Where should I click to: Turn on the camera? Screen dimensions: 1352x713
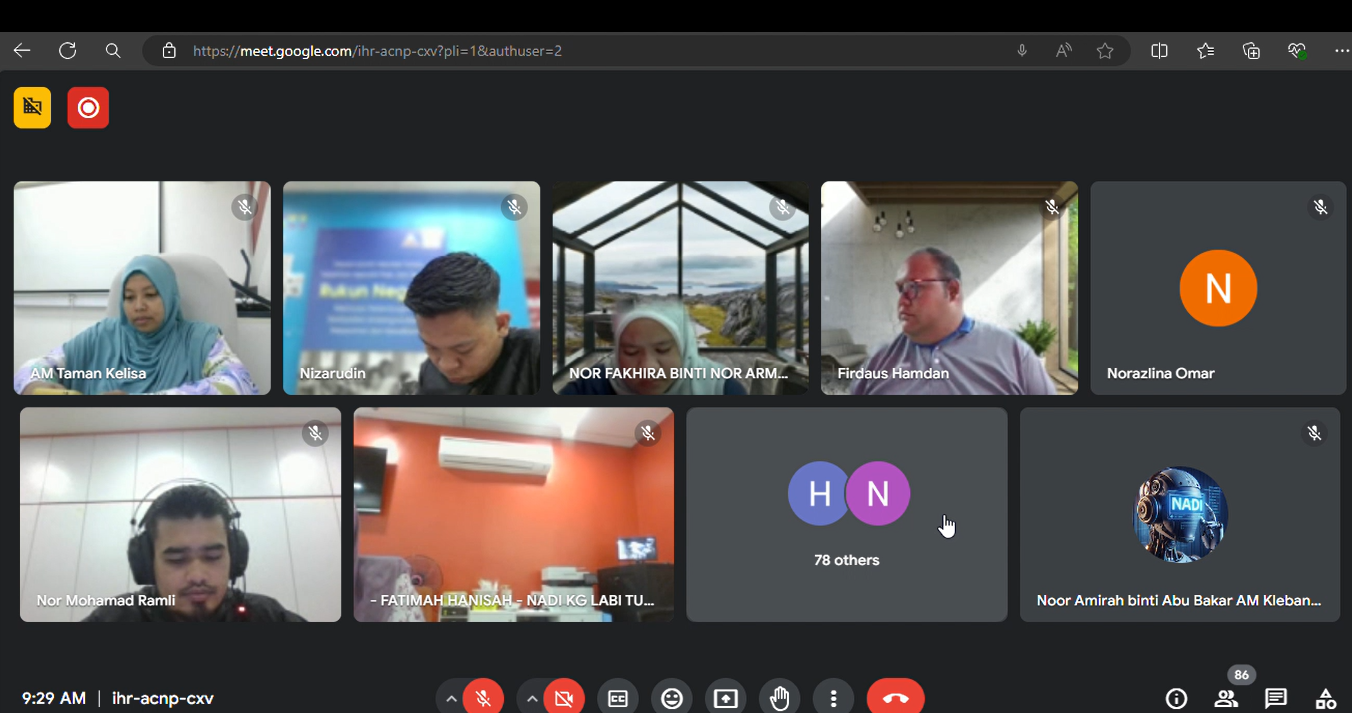point(564,698)
